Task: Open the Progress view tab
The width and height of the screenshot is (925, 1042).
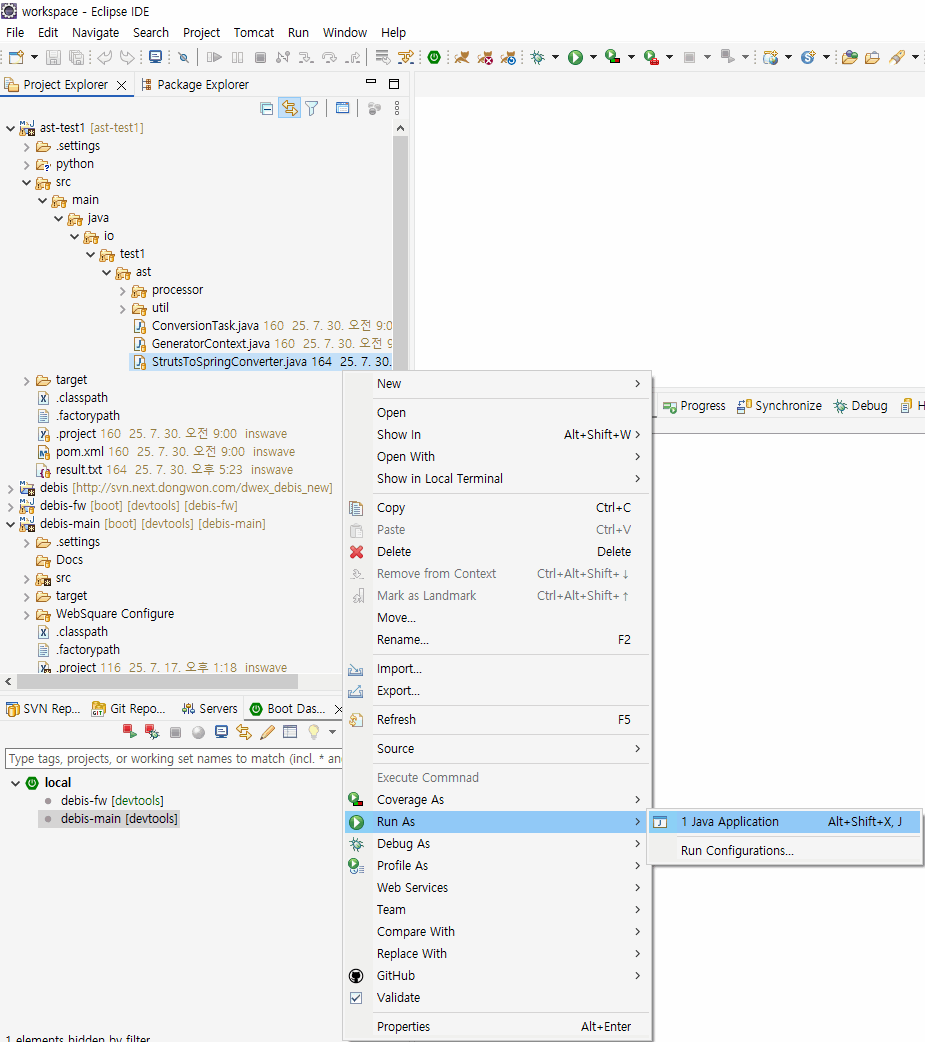Action: (694, 405)
